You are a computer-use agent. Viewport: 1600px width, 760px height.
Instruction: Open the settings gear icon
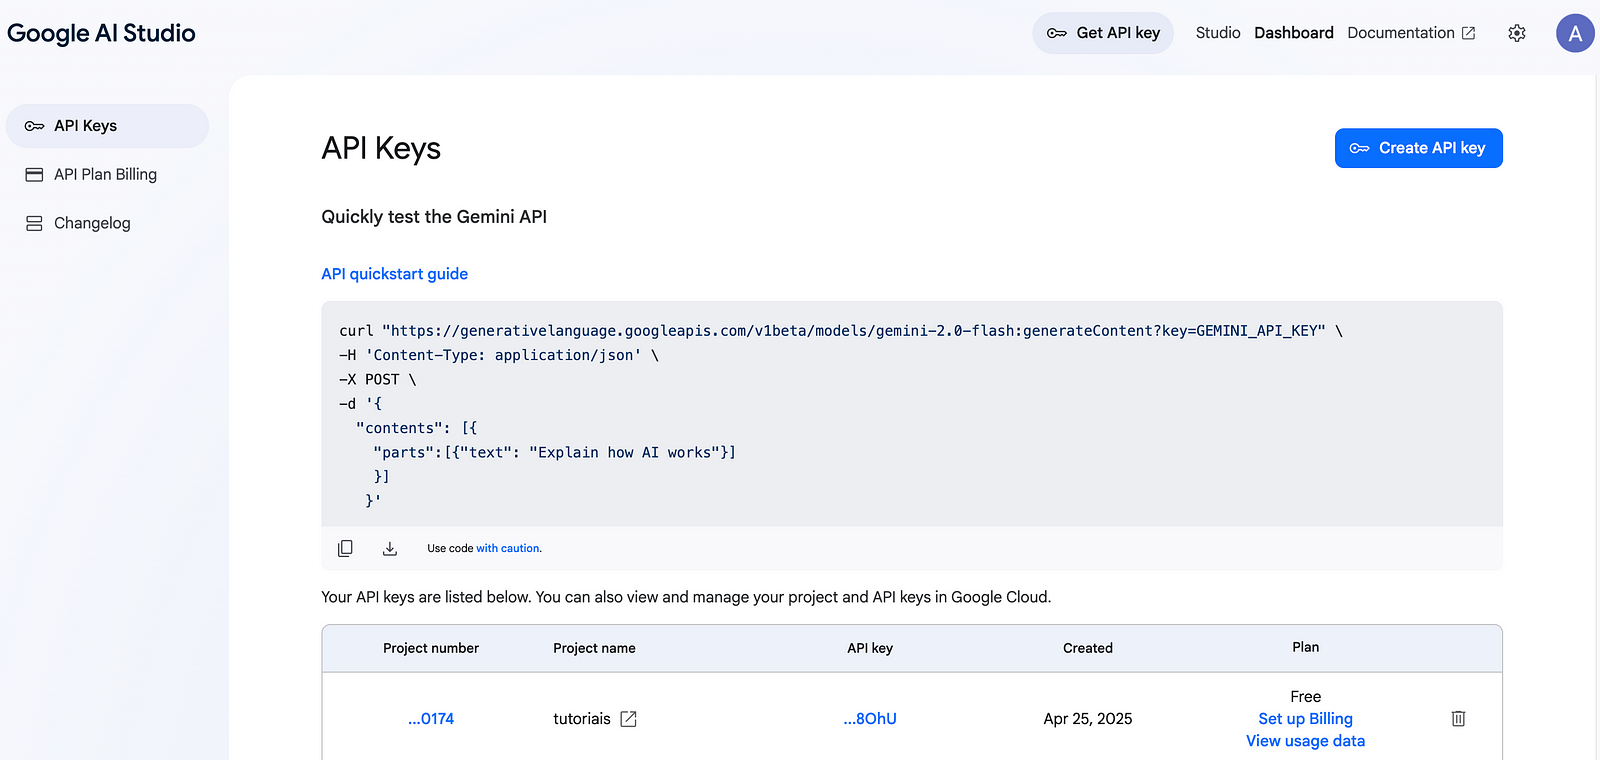[1517, 33]
